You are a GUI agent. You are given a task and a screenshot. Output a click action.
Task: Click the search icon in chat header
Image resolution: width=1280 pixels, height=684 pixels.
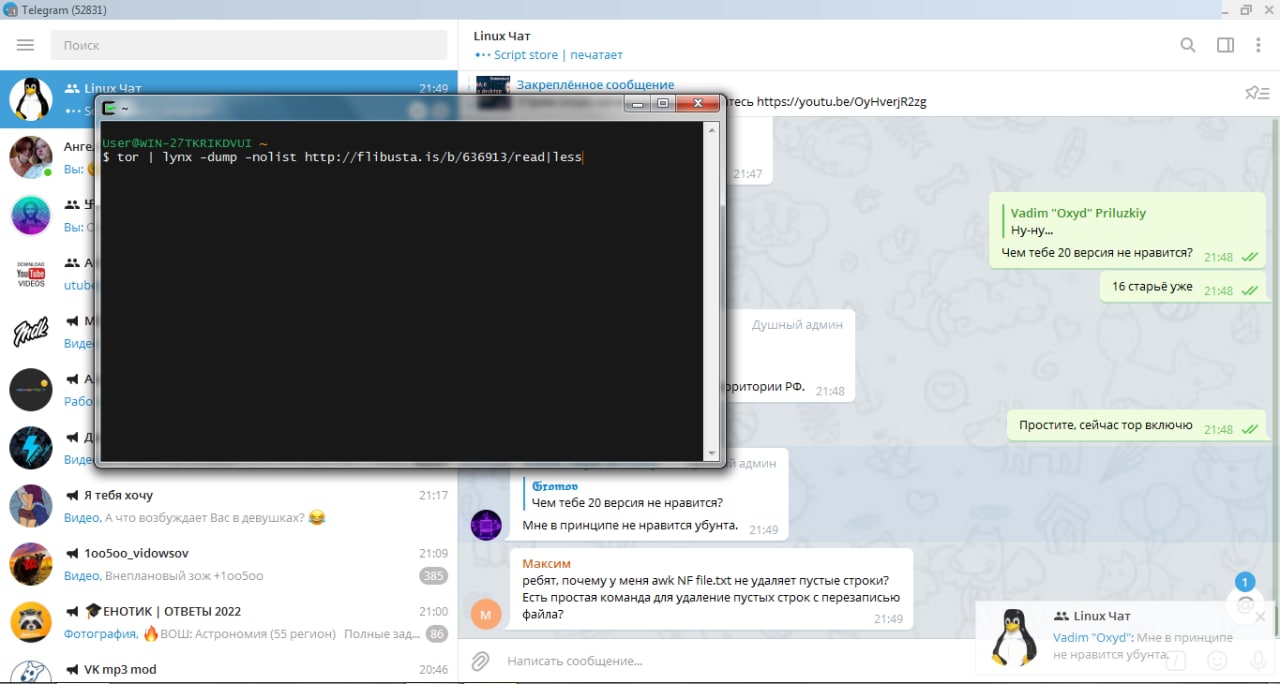click(1188, 45)
